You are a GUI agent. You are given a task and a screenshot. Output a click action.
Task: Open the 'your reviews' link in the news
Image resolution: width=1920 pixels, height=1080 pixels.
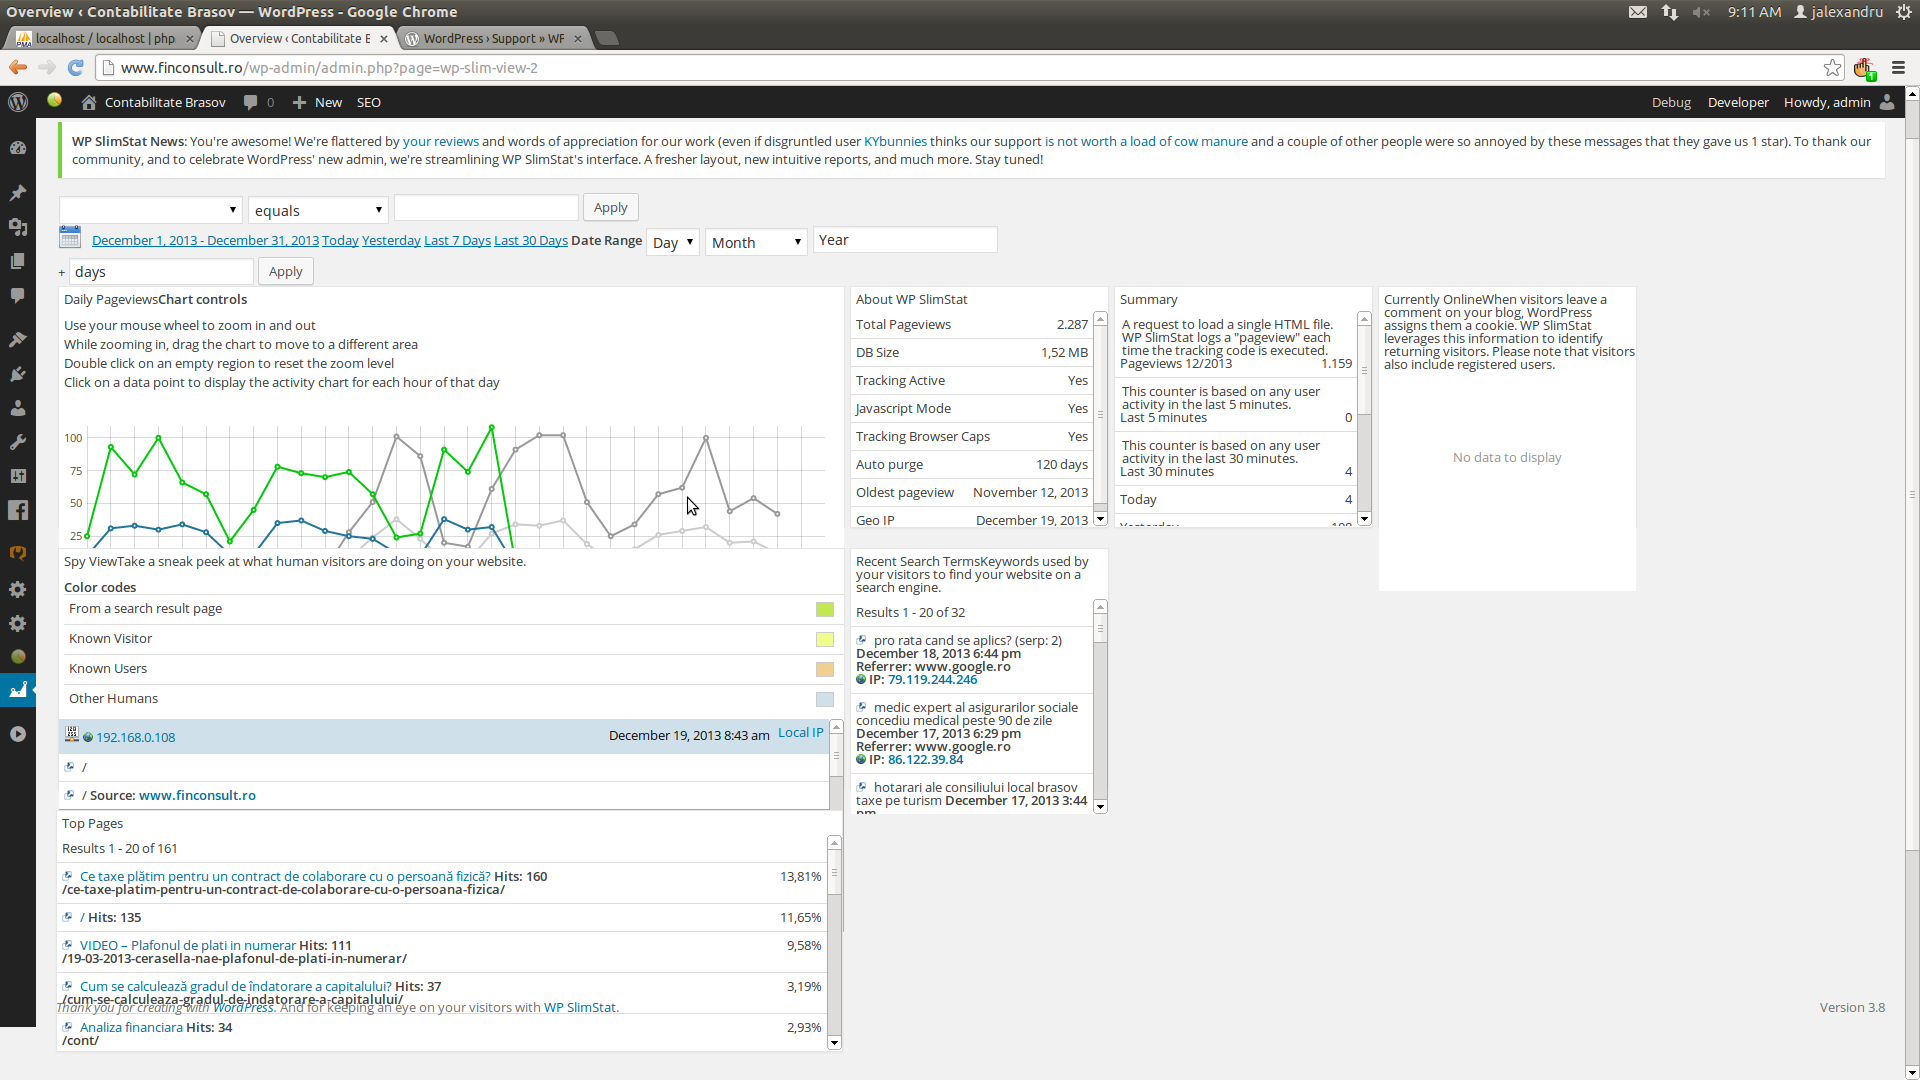coord(441,141)
